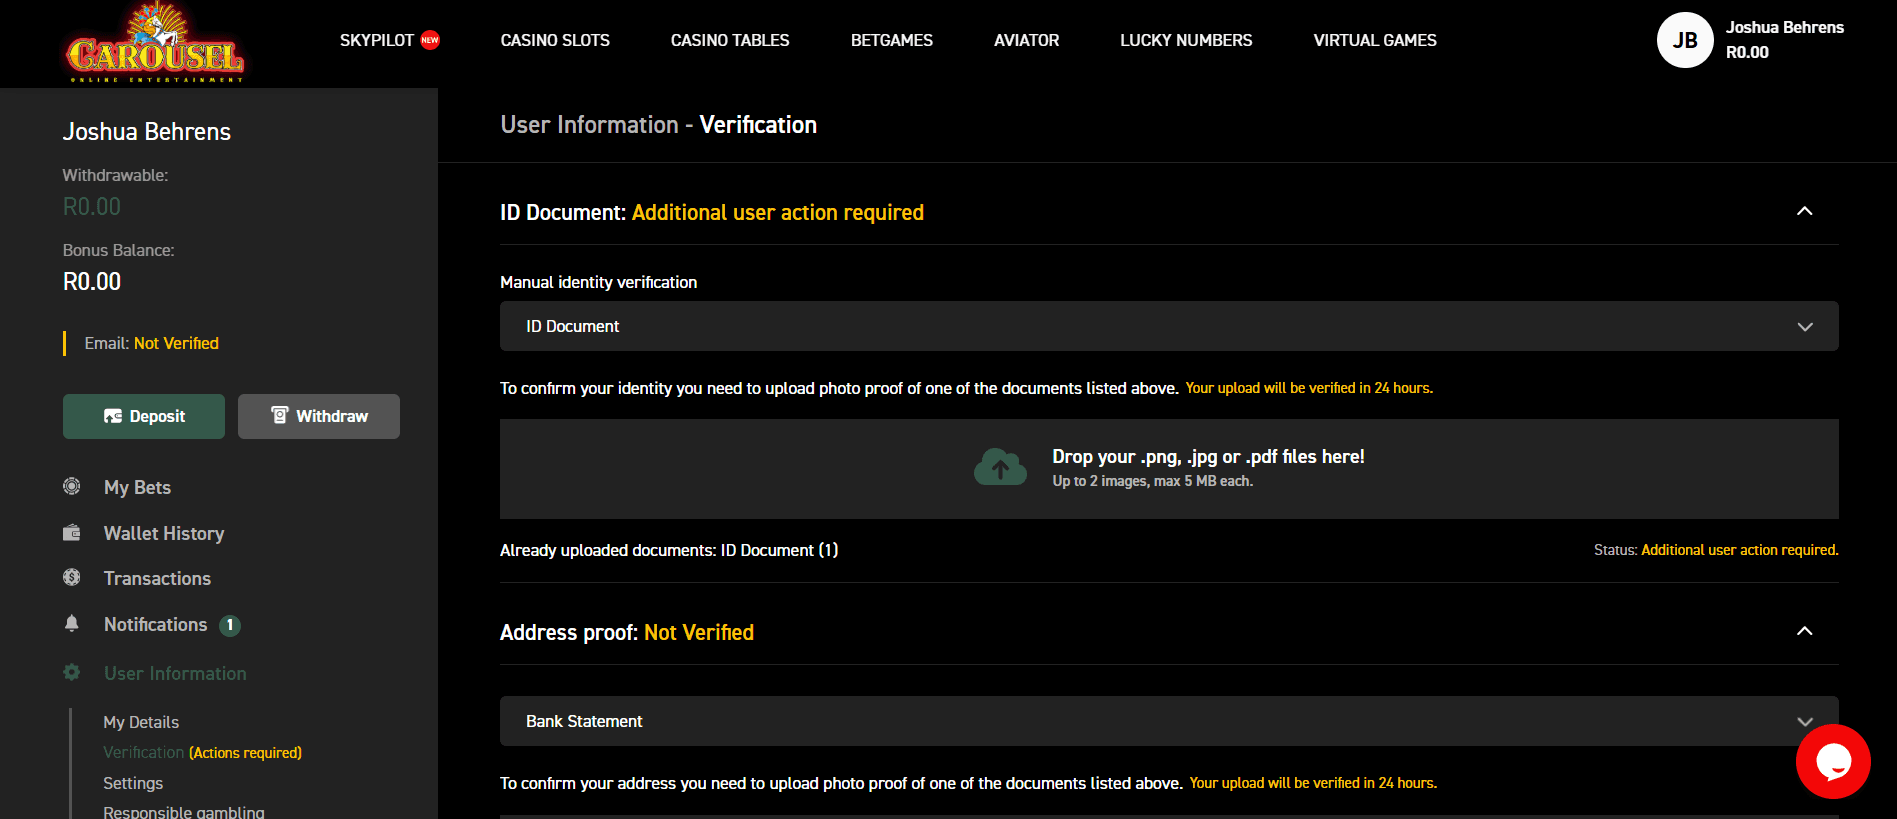
Task: Click the cloud upload icon
Action: (1000, 467)
